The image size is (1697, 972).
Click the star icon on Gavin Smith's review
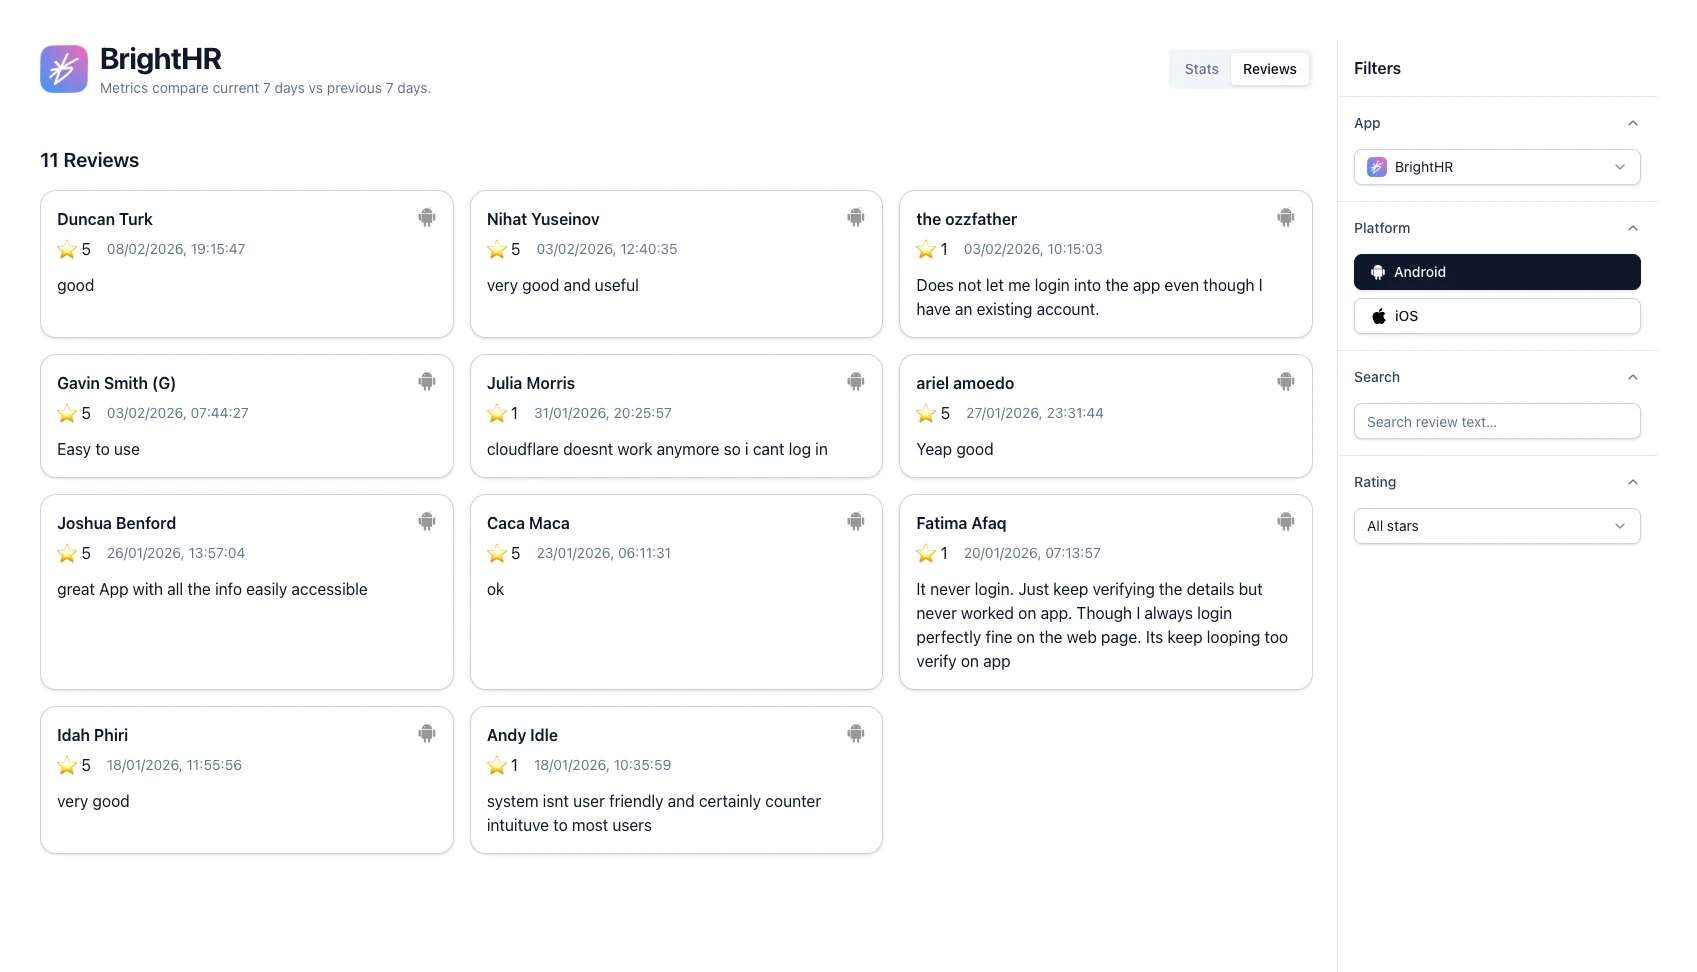coord(67,413)
